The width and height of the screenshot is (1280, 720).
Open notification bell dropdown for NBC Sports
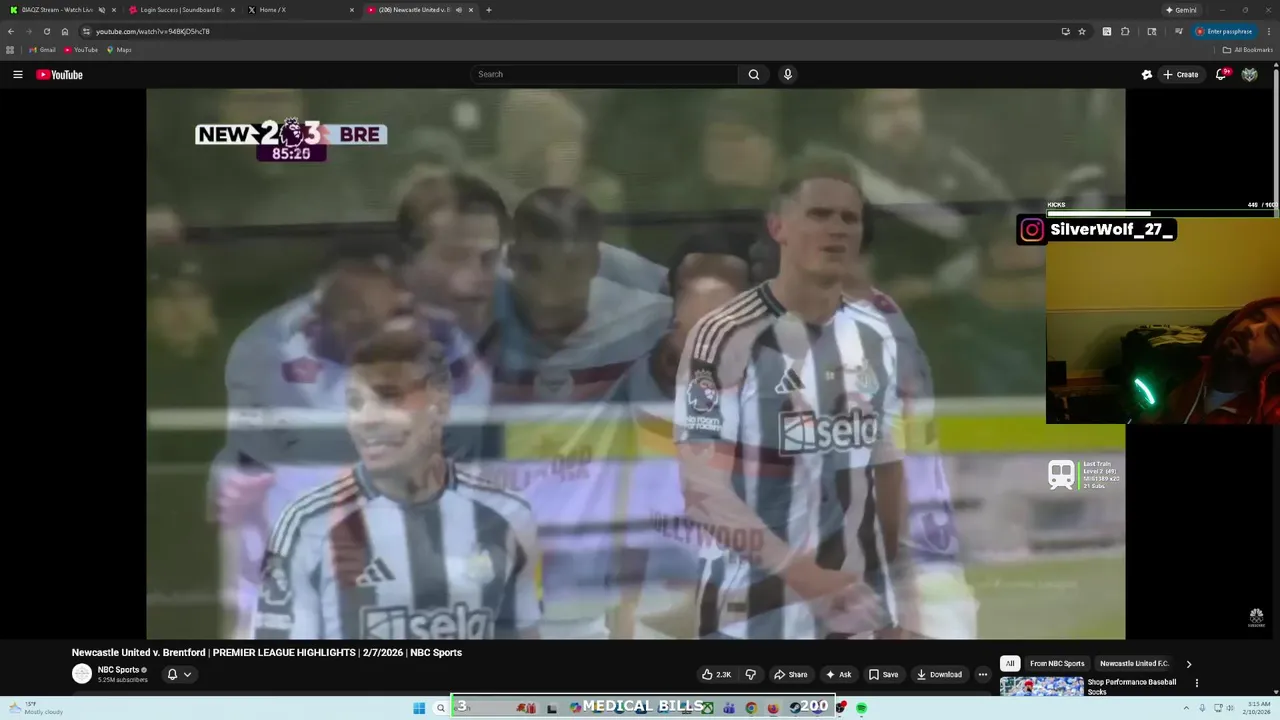point(178,674)
